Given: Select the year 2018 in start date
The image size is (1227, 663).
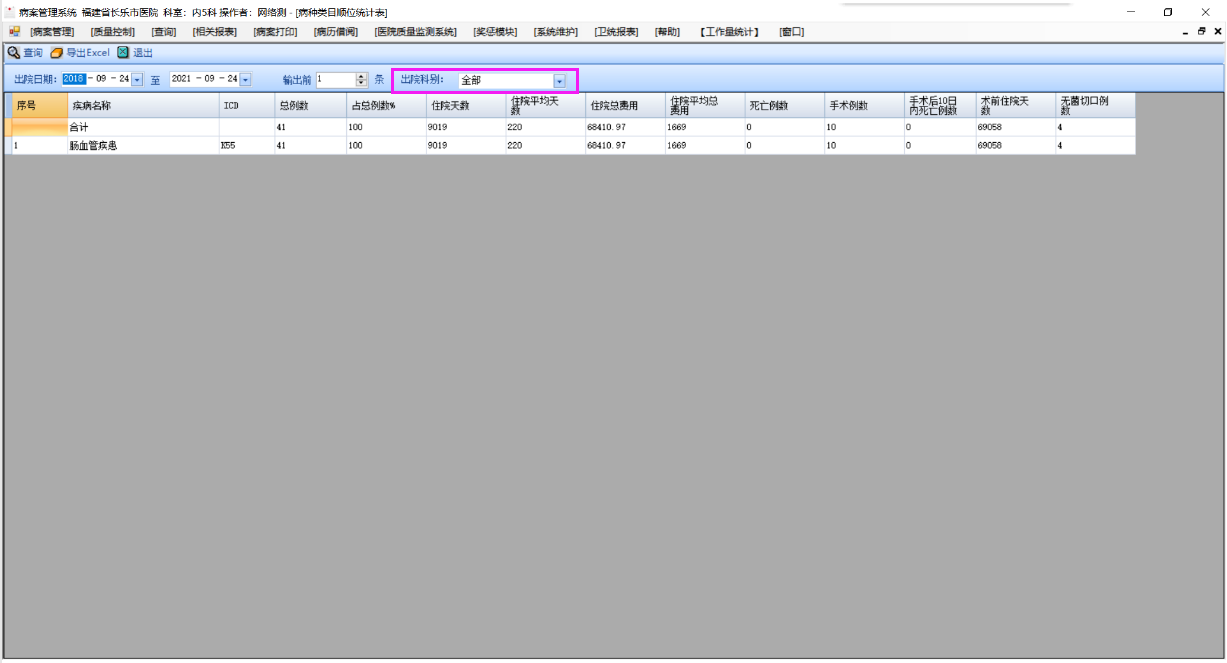Looking at the screenshot, I should tap(74, 79).
